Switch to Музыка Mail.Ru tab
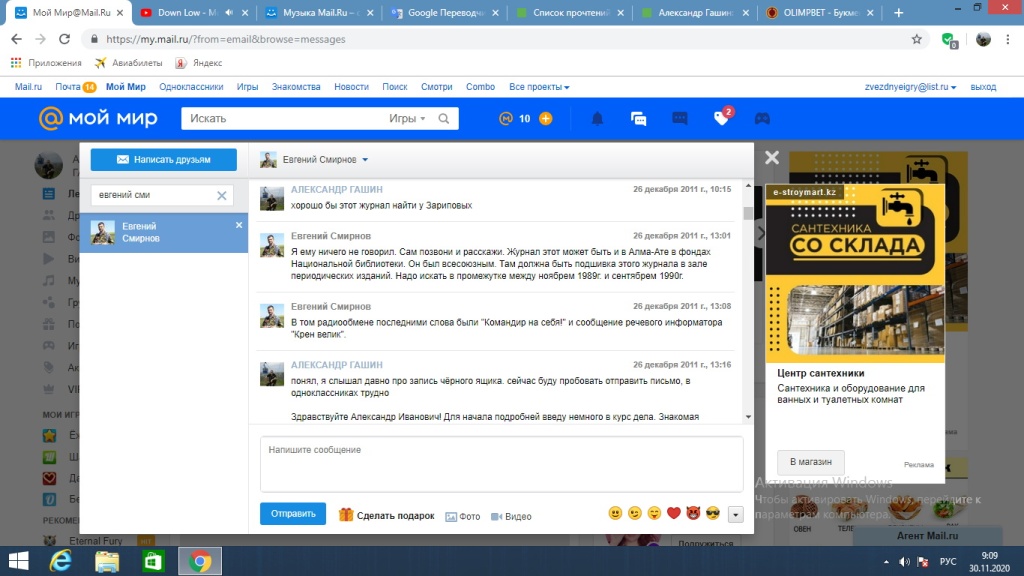 [320, 12]
